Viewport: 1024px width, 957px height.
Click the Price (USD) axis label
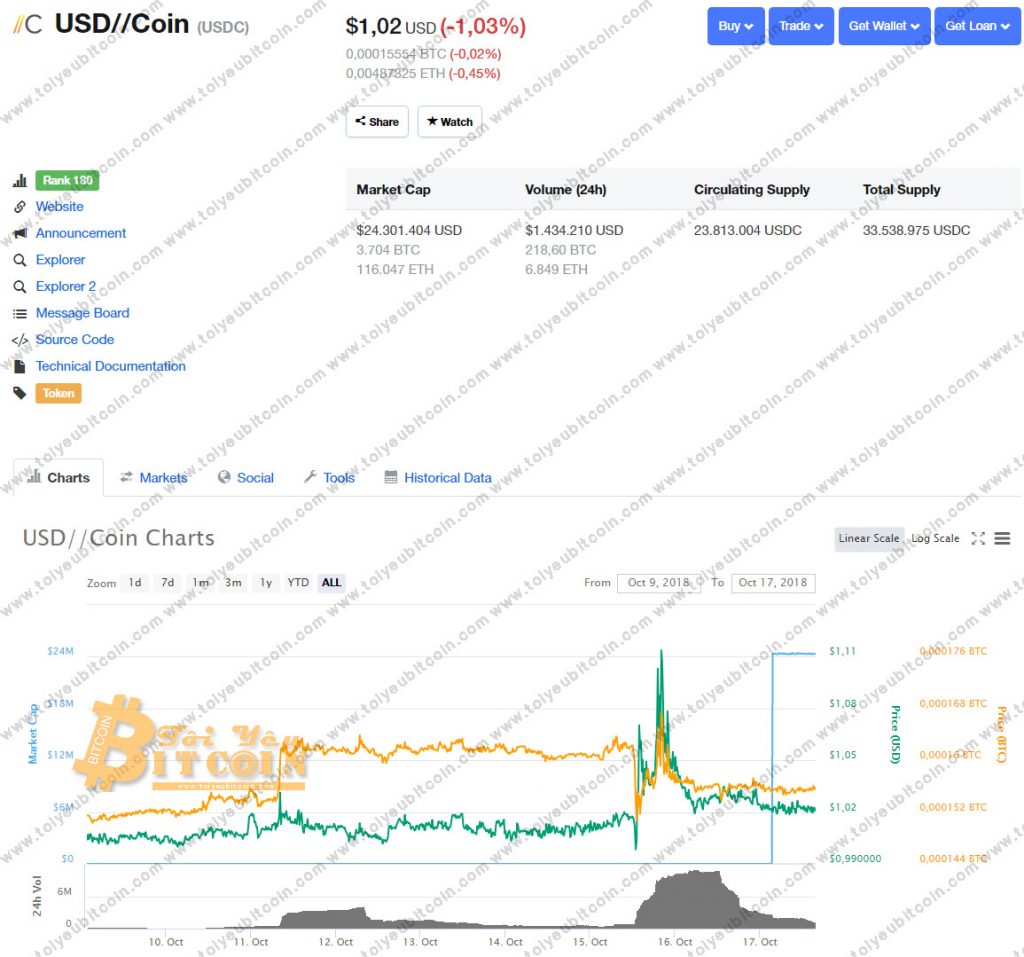[x=896, y=735]
